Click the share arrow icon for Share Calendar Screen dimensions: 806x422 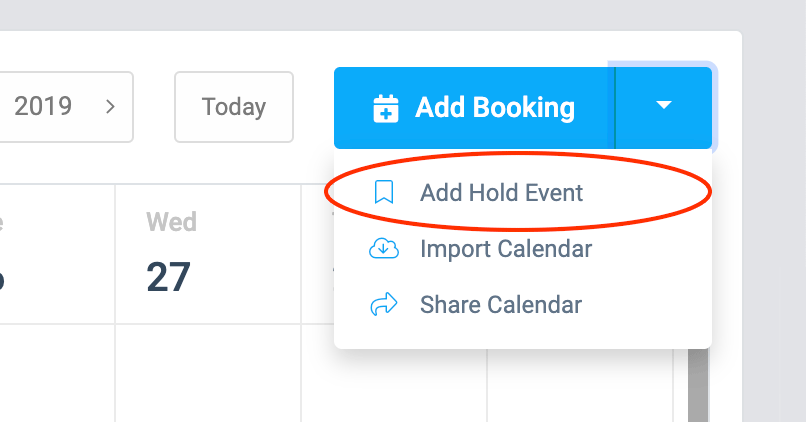tap(384, 304)
